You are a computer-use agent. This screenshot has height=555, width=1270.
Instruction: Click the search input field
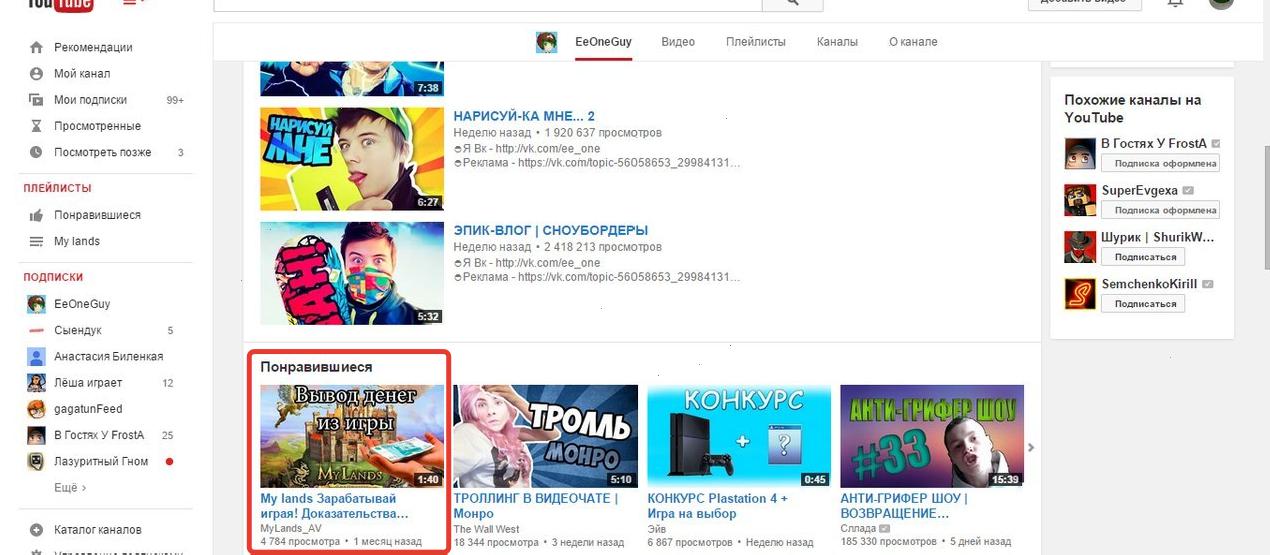pos(488,3)
